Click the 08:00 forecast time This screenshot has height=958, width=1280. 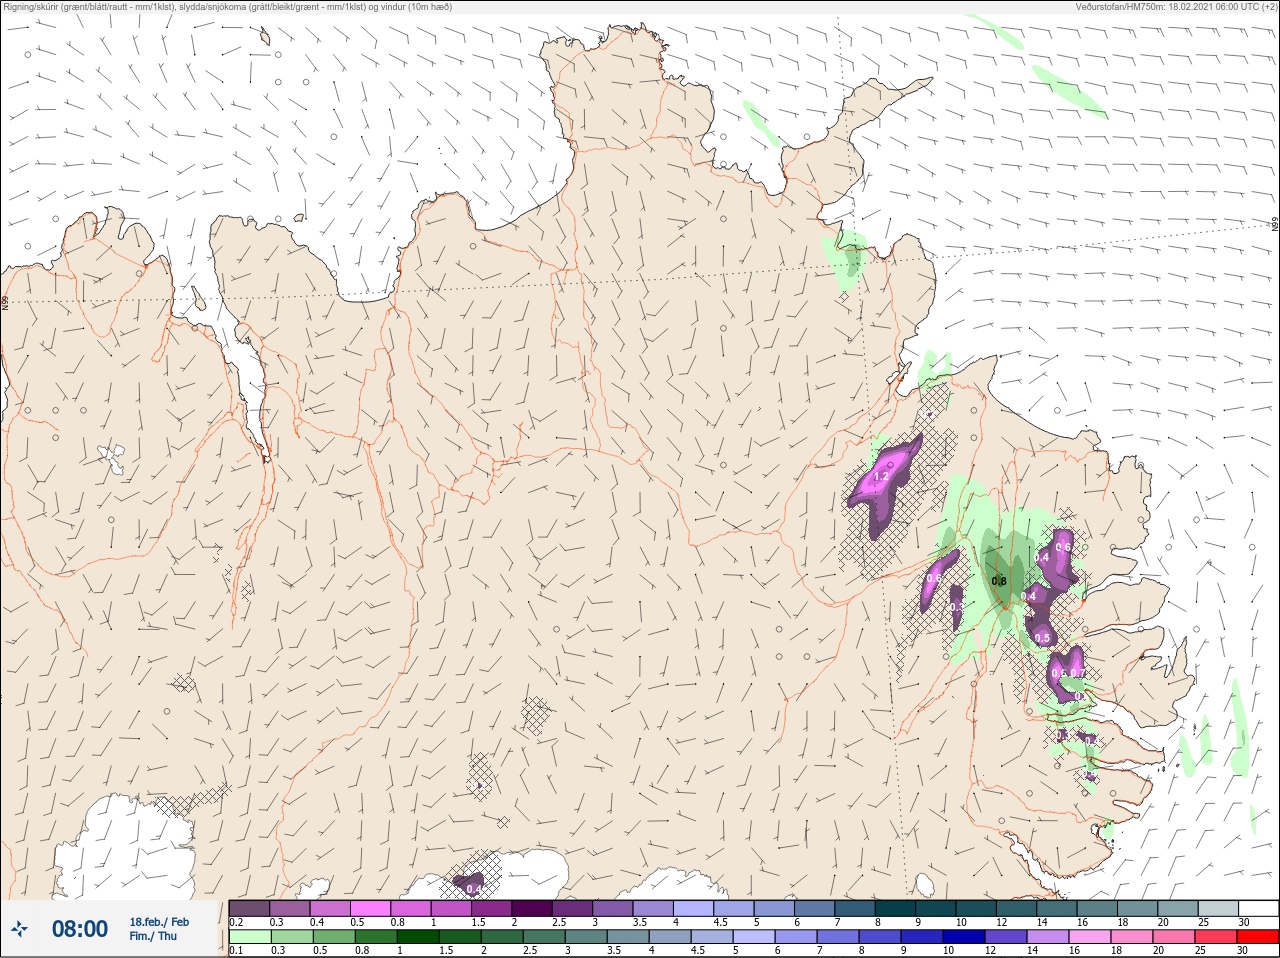click(80, 929)
